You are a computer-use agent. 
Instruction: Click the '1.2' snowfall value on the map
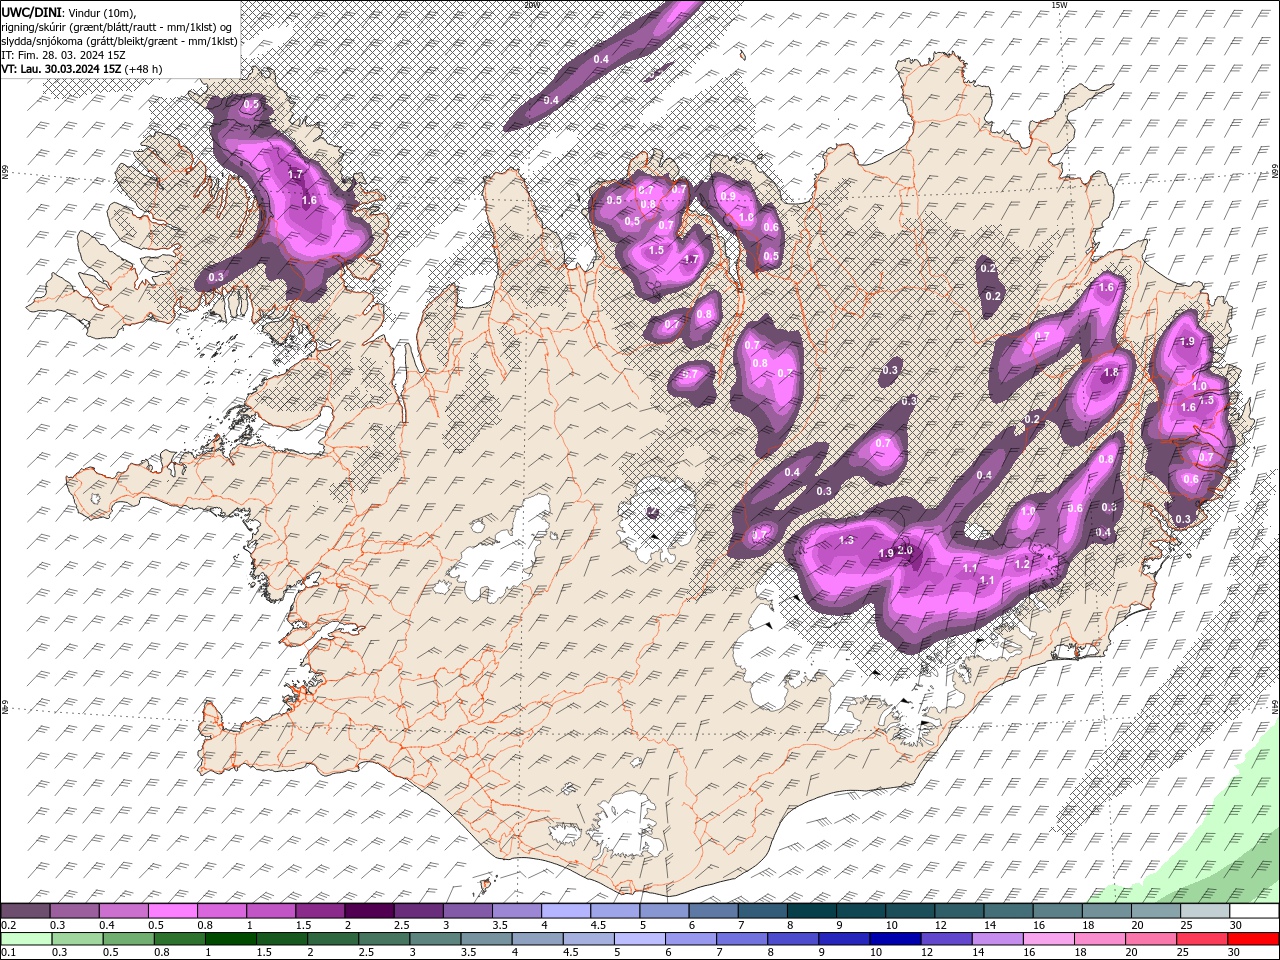(1022, 564)
